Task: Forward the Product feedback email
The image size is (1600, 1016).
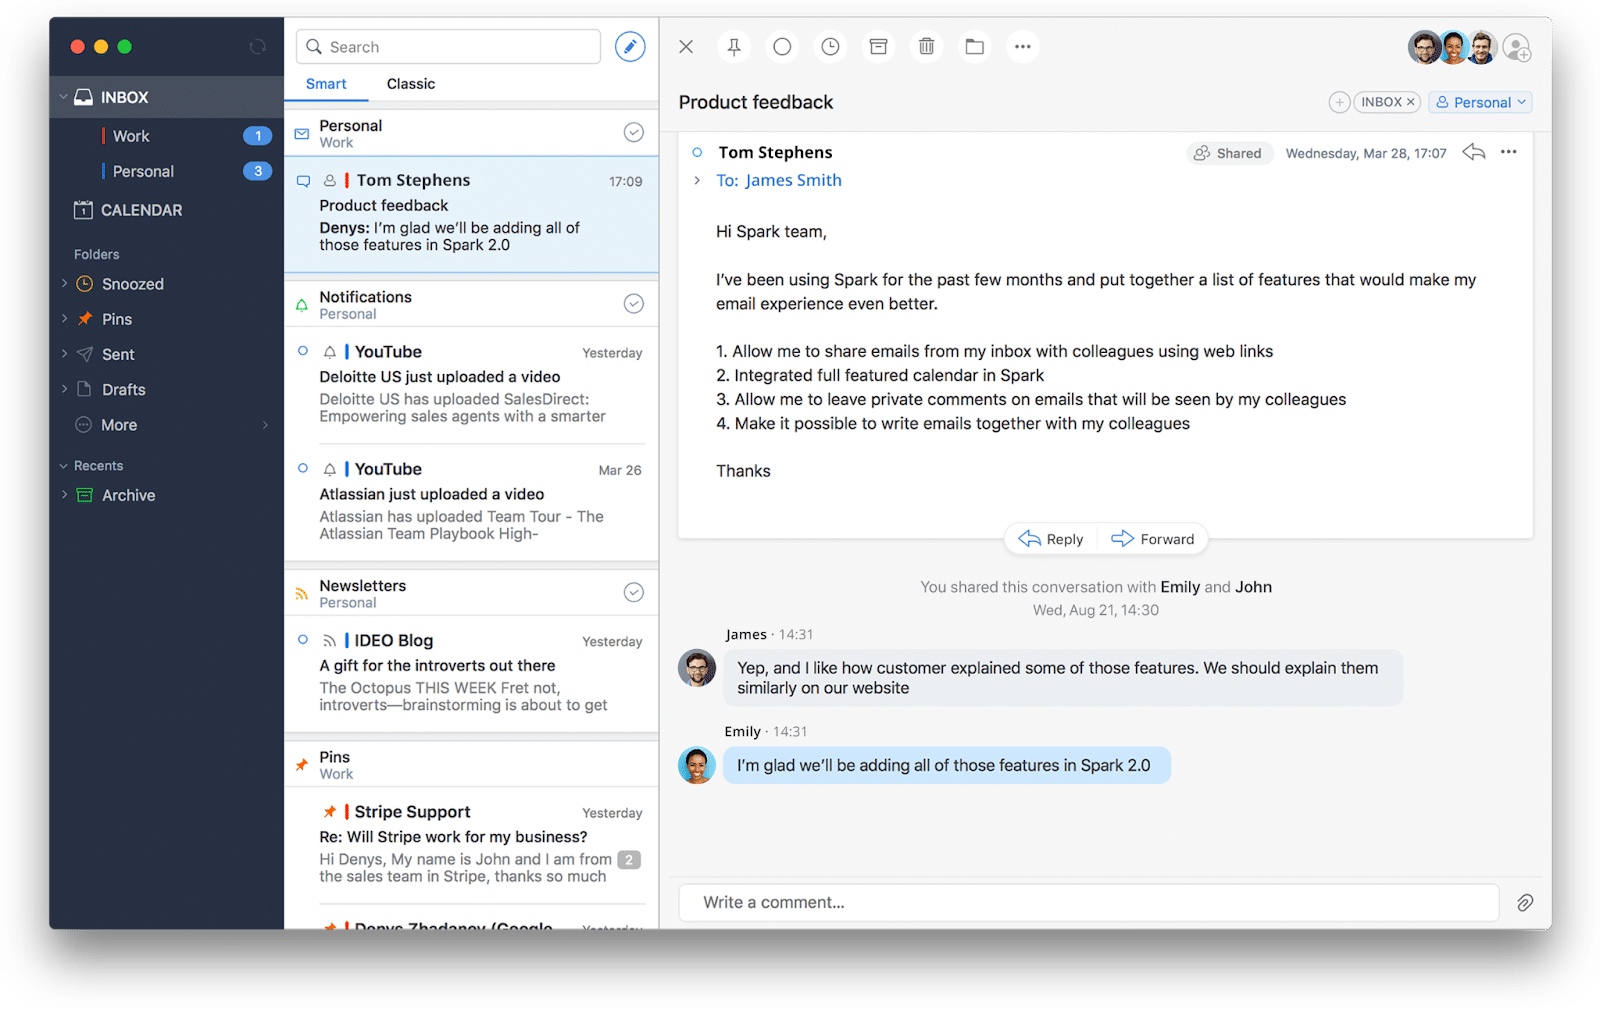Action: point(1153,538)
